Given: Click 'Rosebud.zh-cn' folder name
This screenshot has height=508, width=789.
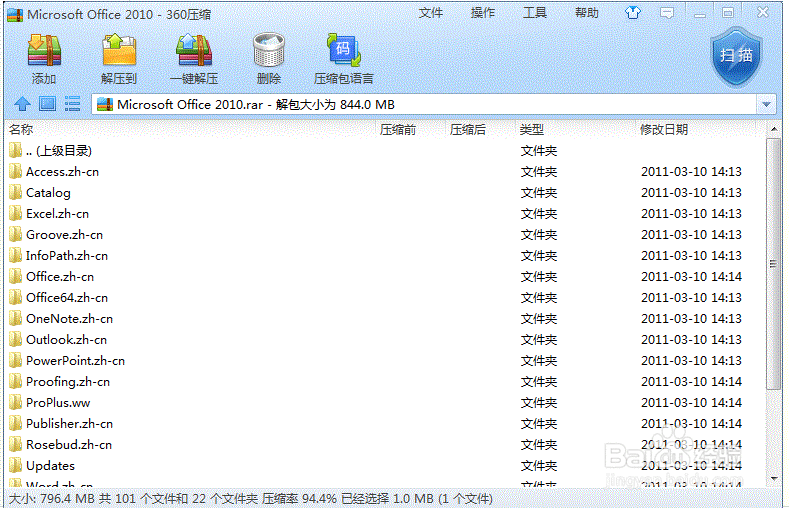Looking at the screenshot, I should (69, 445).
